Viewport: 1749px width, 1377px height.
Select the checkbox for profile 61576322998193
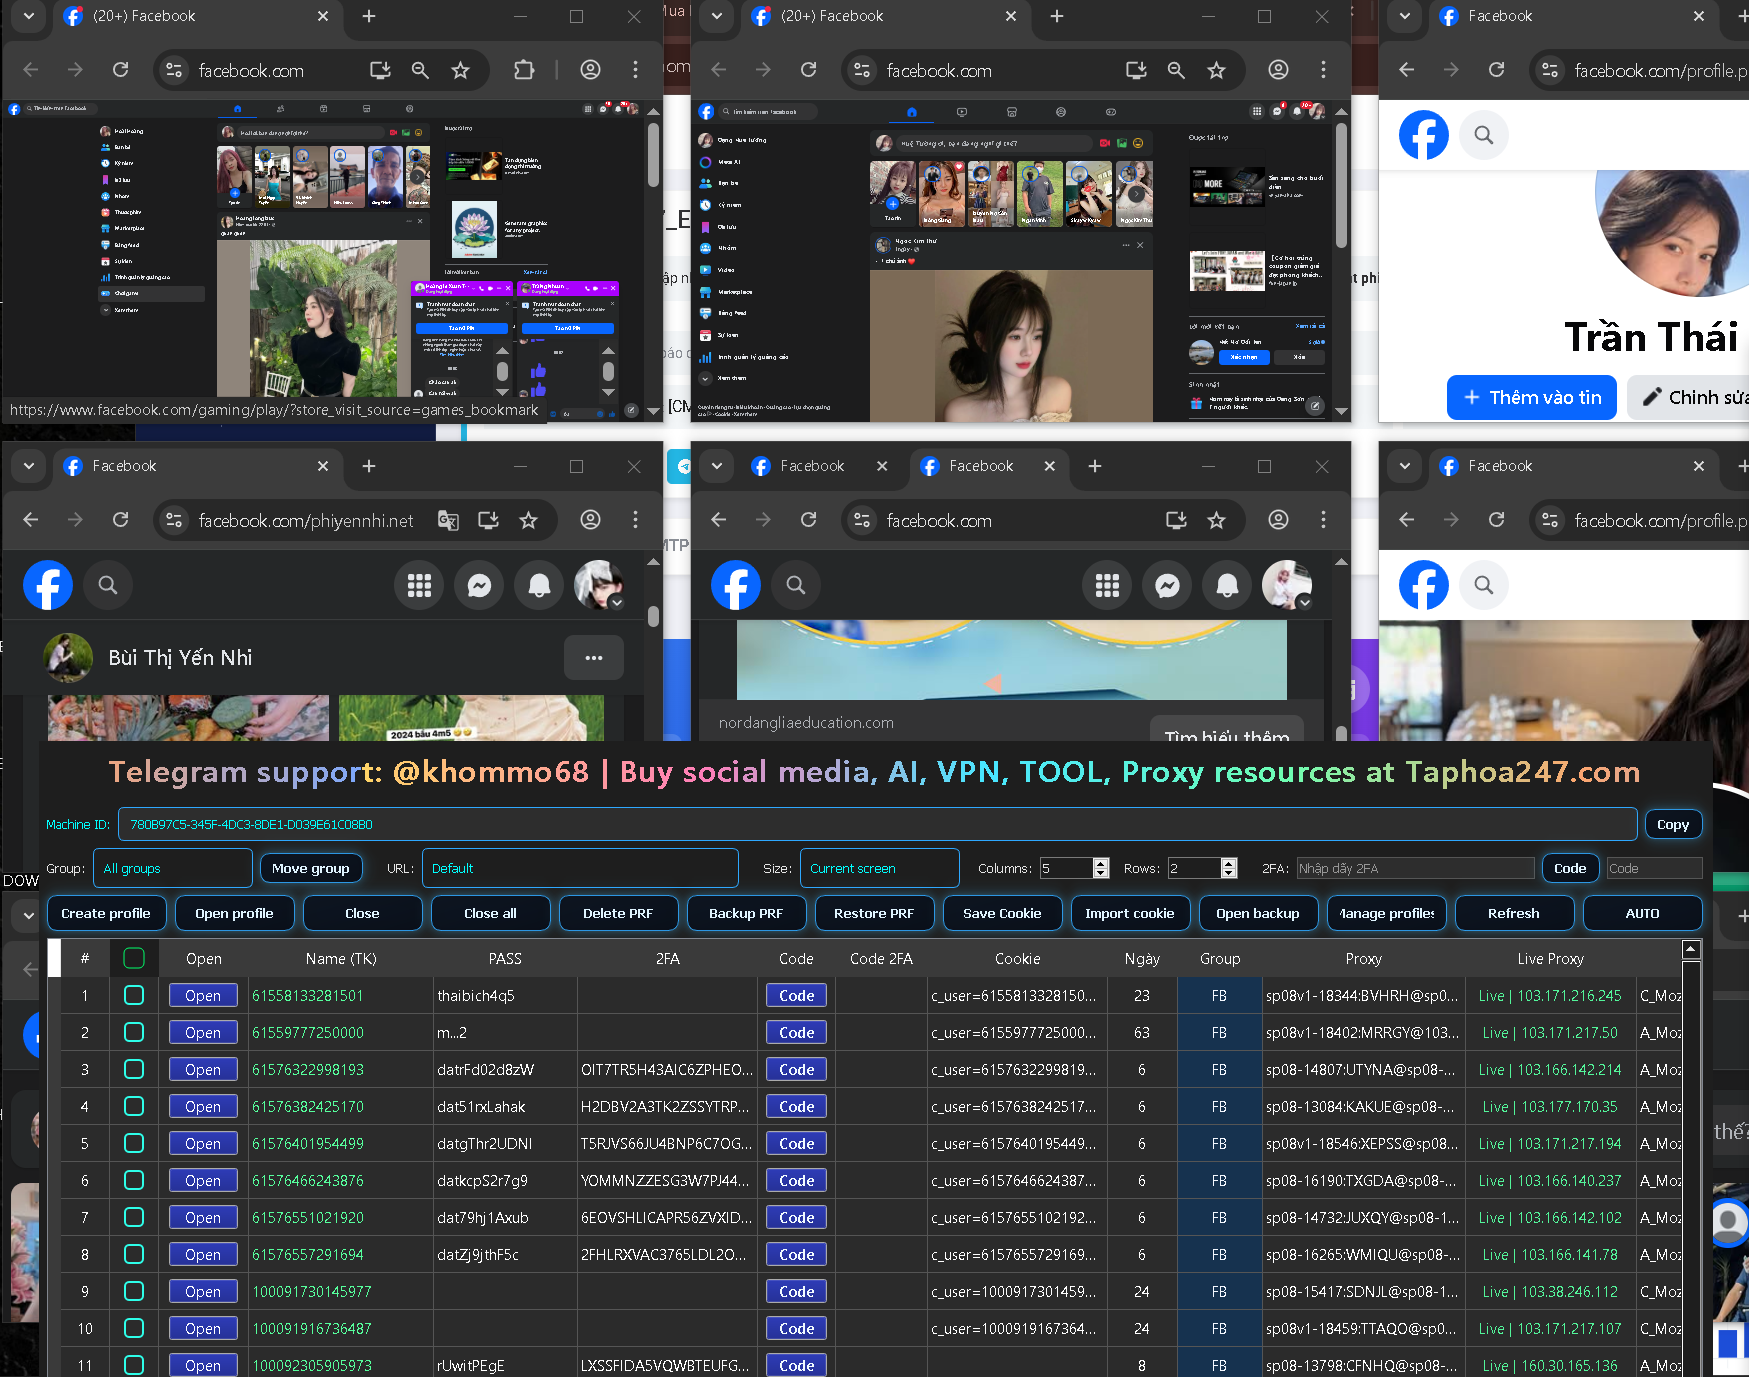click(134, 1070)
